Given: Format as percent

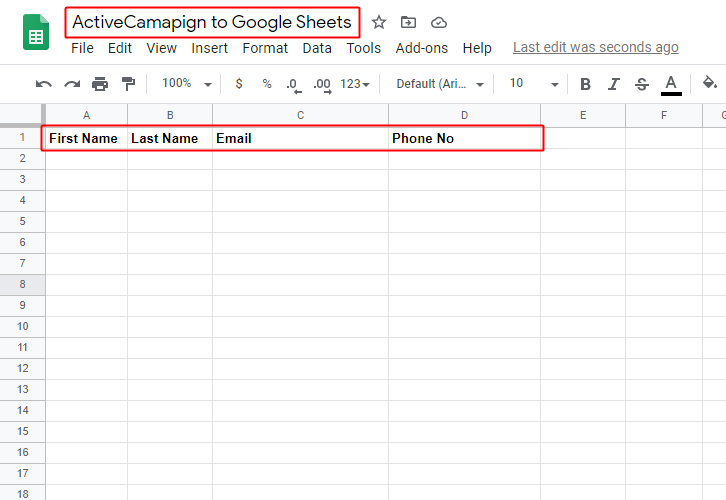Looking at the screenshot, I should [267, 83].
